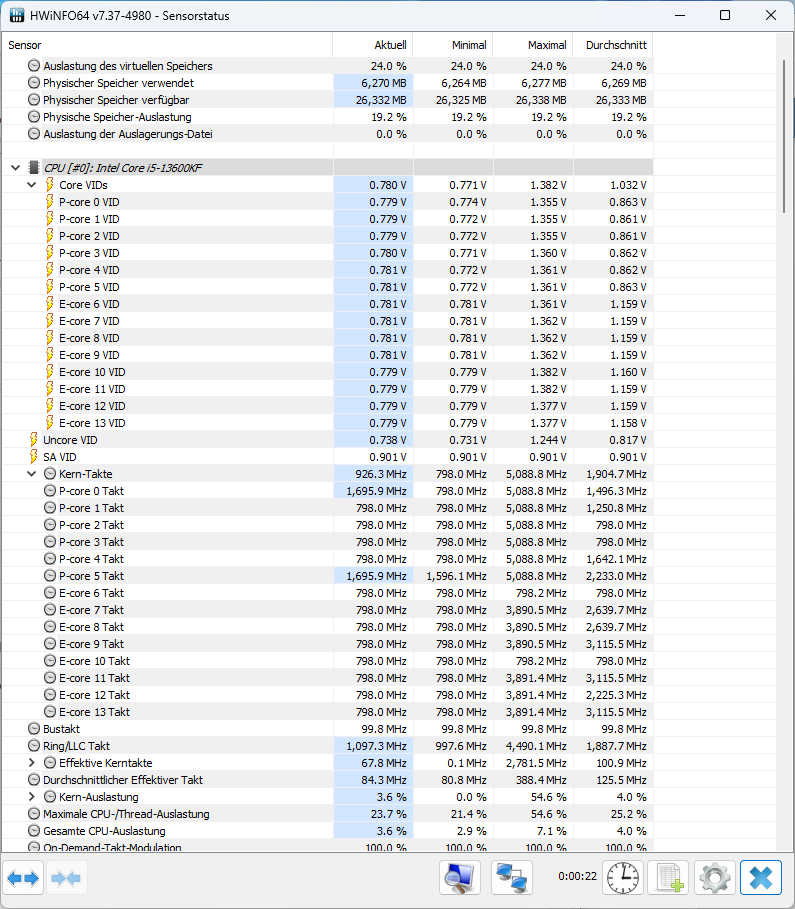Viewport: 795px width, 909px height.
Task: Click the lightning icon next to Core VIDs
Action: coord(50,184)
